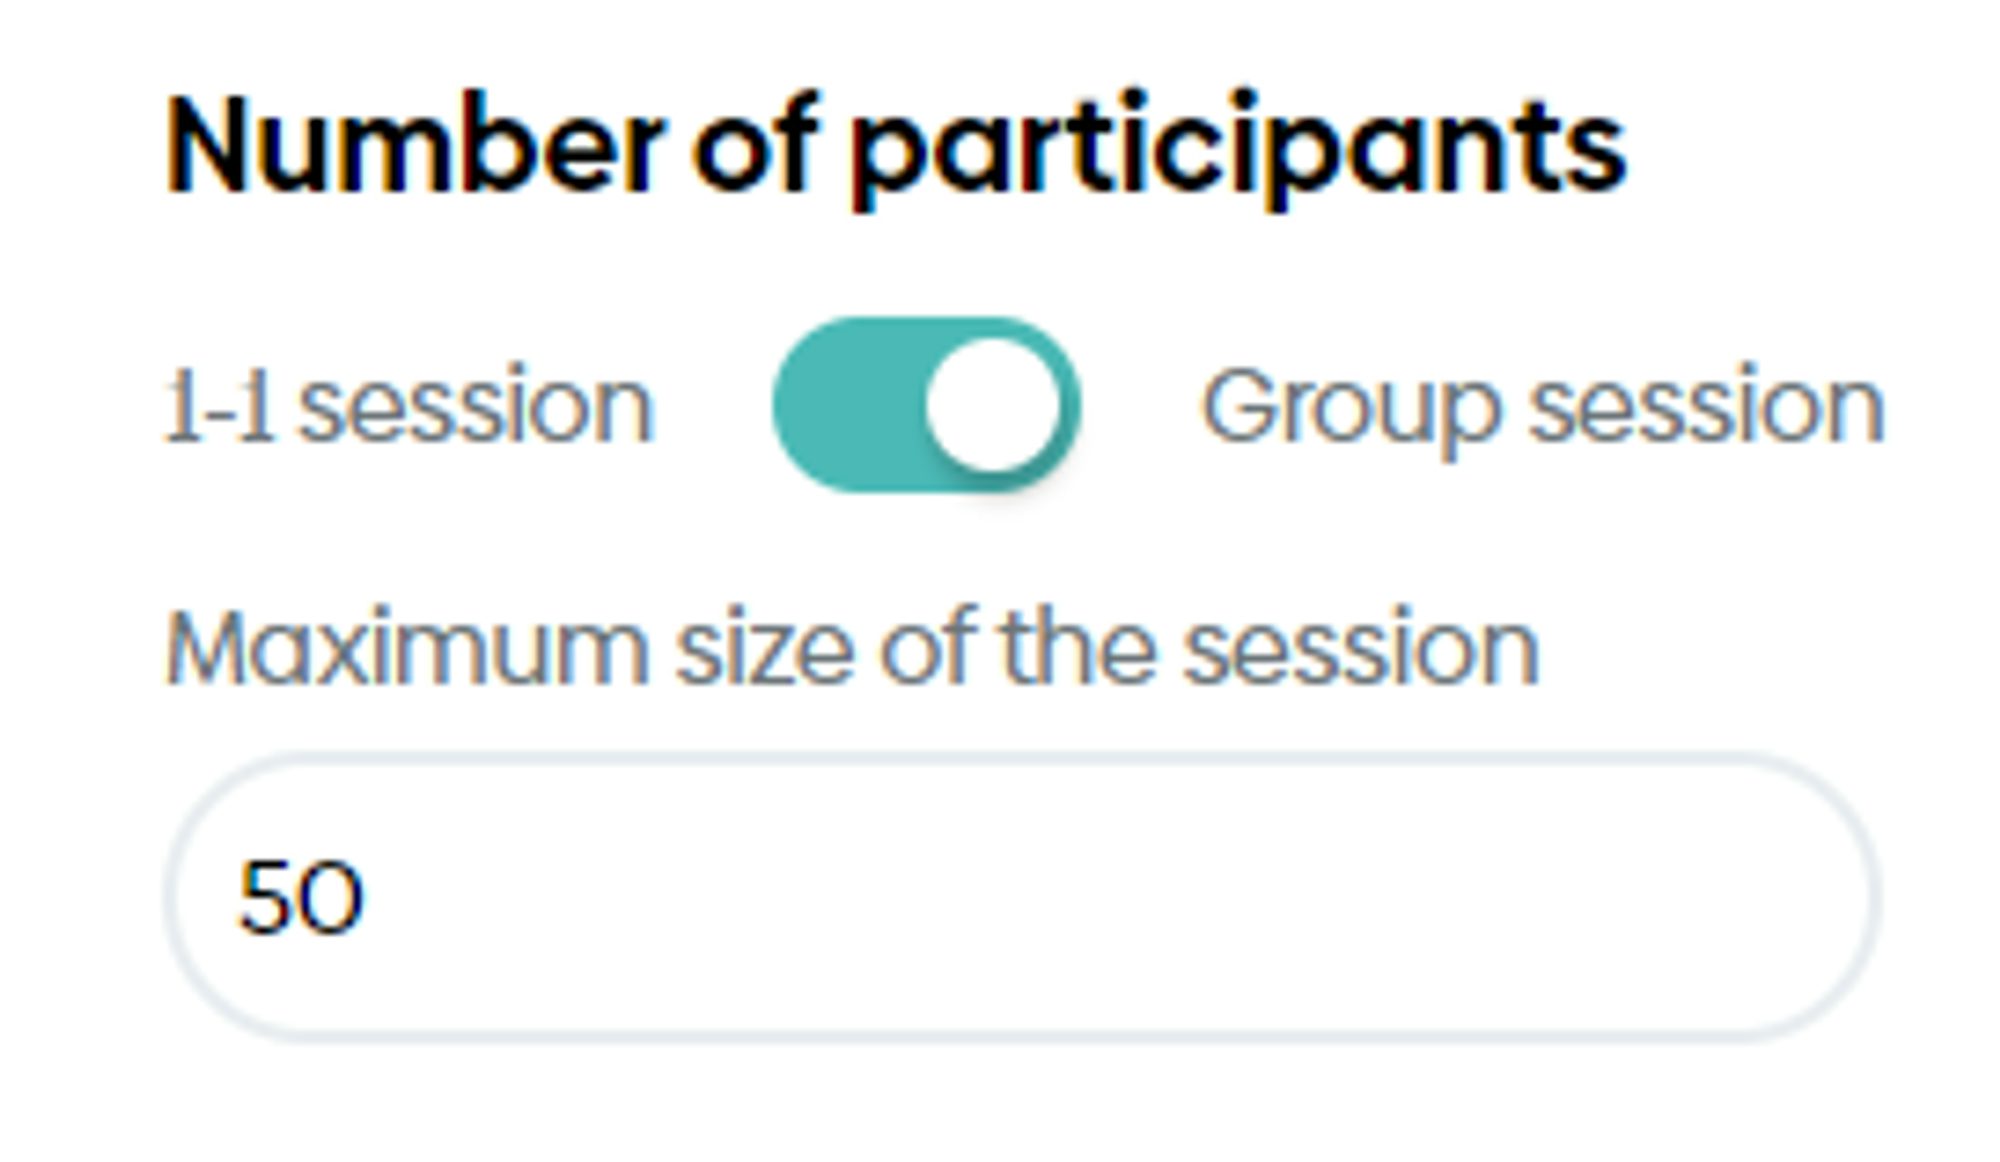Click the 1-1 text left of the switch
This screenshot has width=2000, height=1162.
(x=218, y=407)
